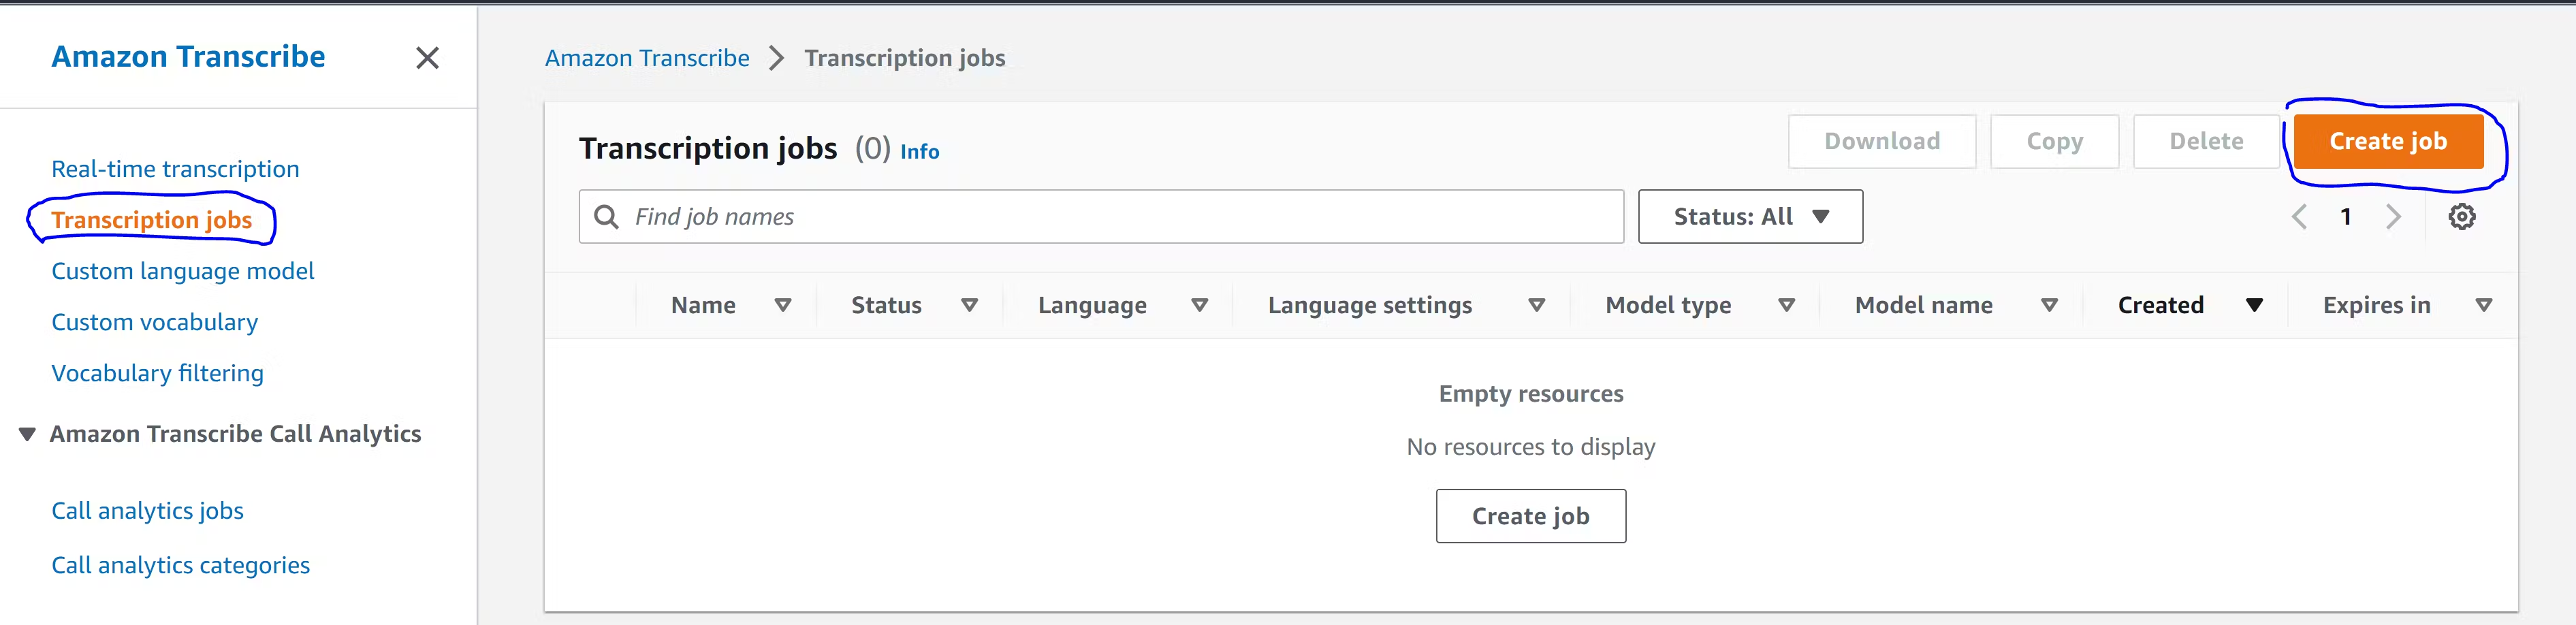
Task: Click the Find job names search field
Action: pyautogui.click(x=1100, y=217)
